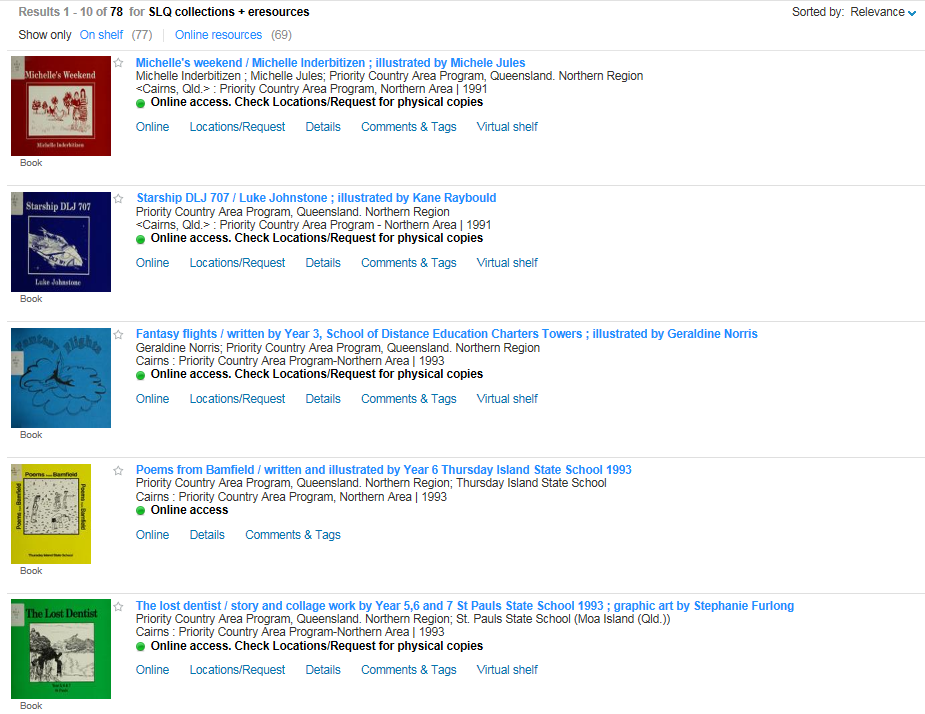Star the Starship DLJ 707 record

[118, 199]
